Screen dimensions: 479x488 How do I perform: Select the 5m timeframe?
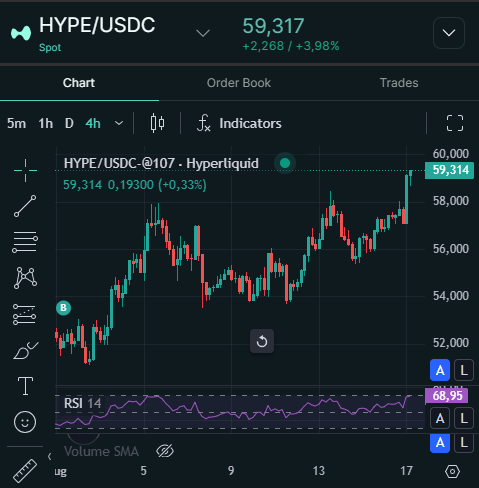[16, 124]
